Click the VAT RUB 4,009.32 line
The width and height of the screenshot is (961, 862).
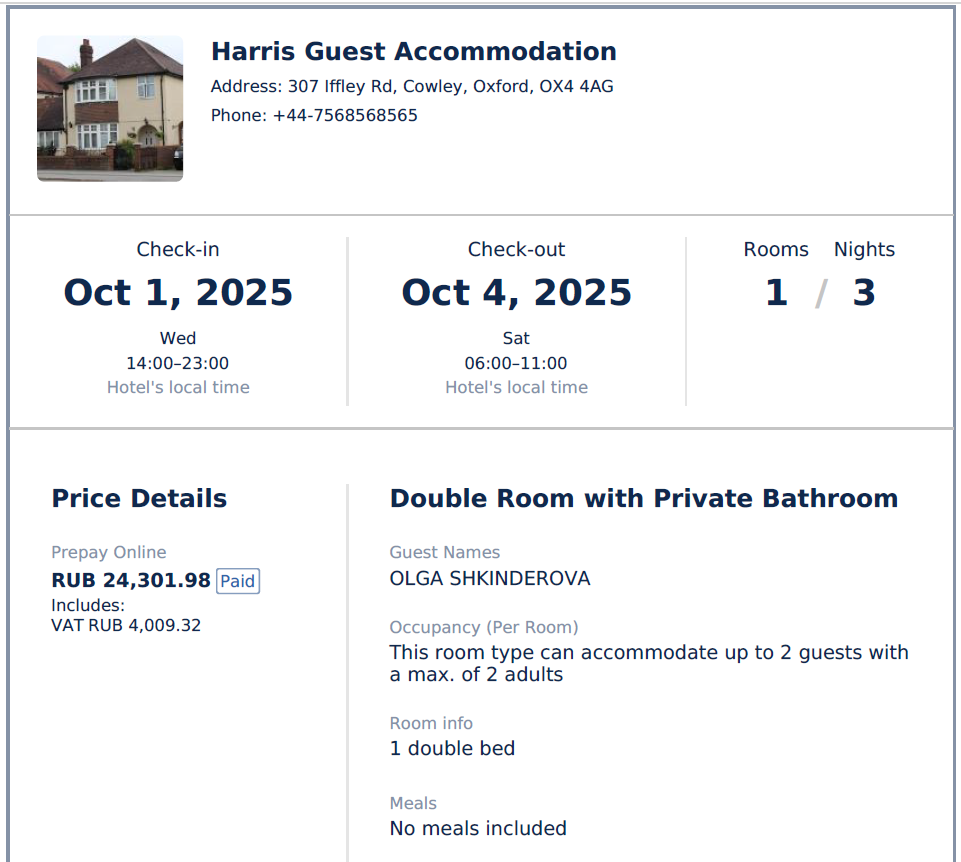pos(126,626)
